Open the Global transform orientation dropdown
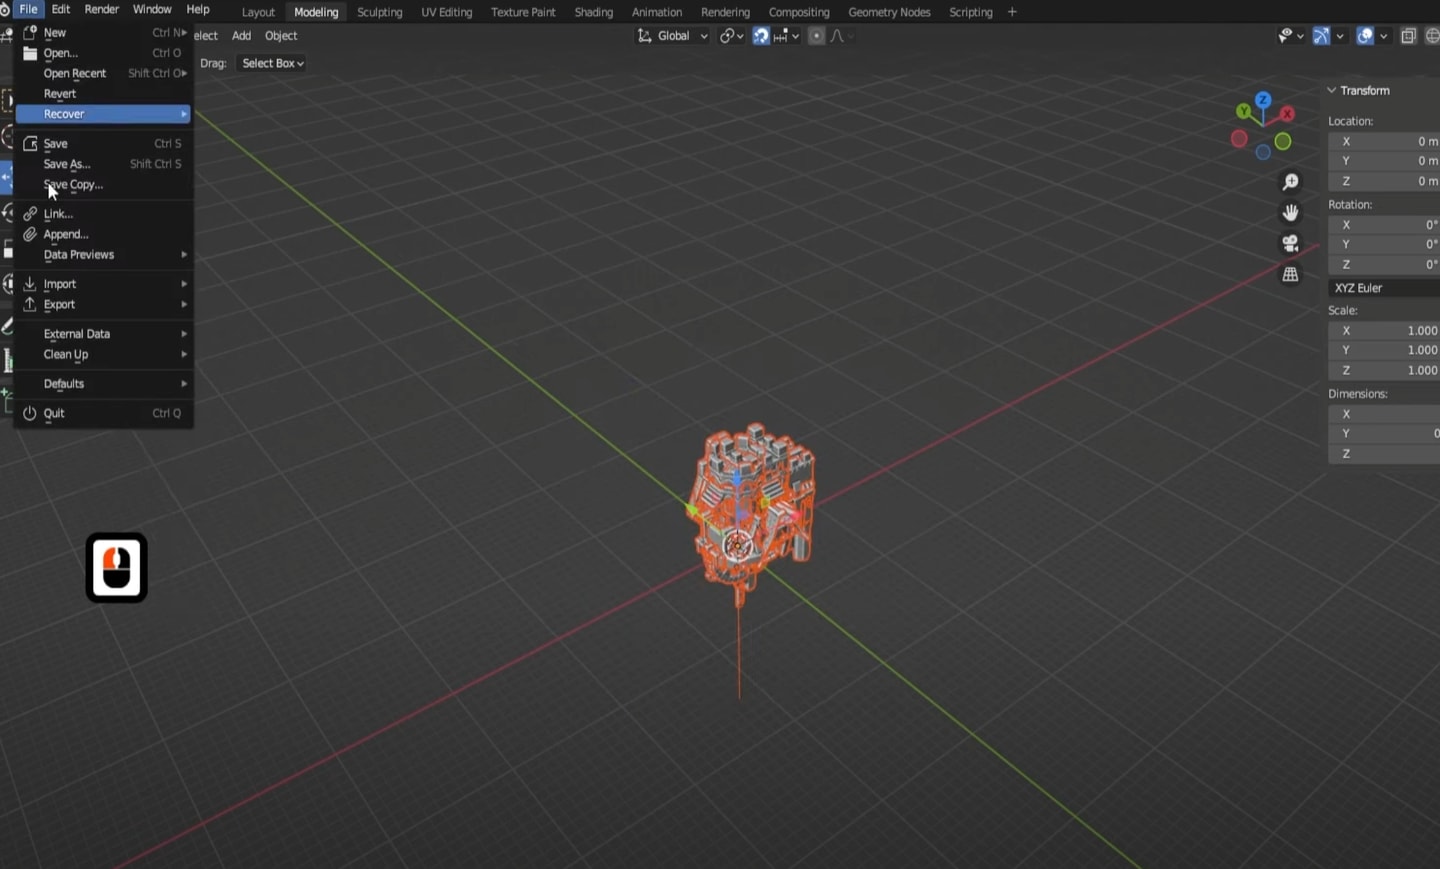 tap(672, 36)
